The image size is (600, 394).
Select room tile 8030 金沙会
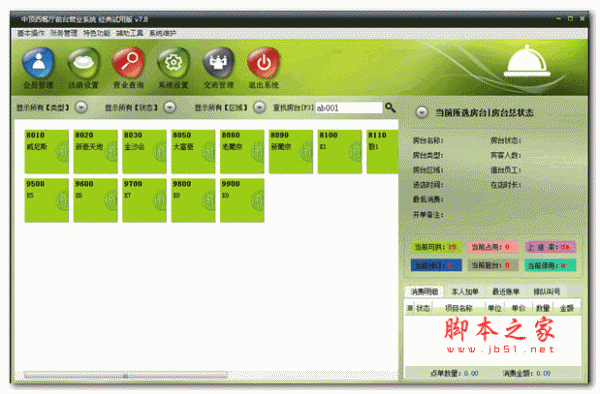(144, 152)
